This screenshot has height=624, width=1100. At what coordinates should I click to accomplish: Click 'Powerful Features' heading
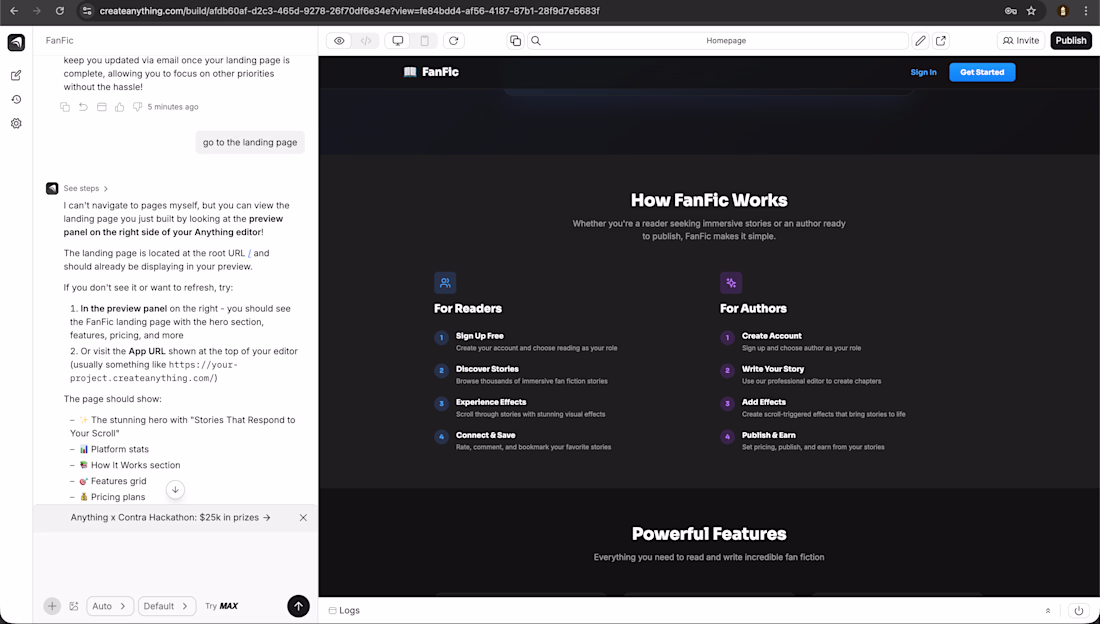709,534
